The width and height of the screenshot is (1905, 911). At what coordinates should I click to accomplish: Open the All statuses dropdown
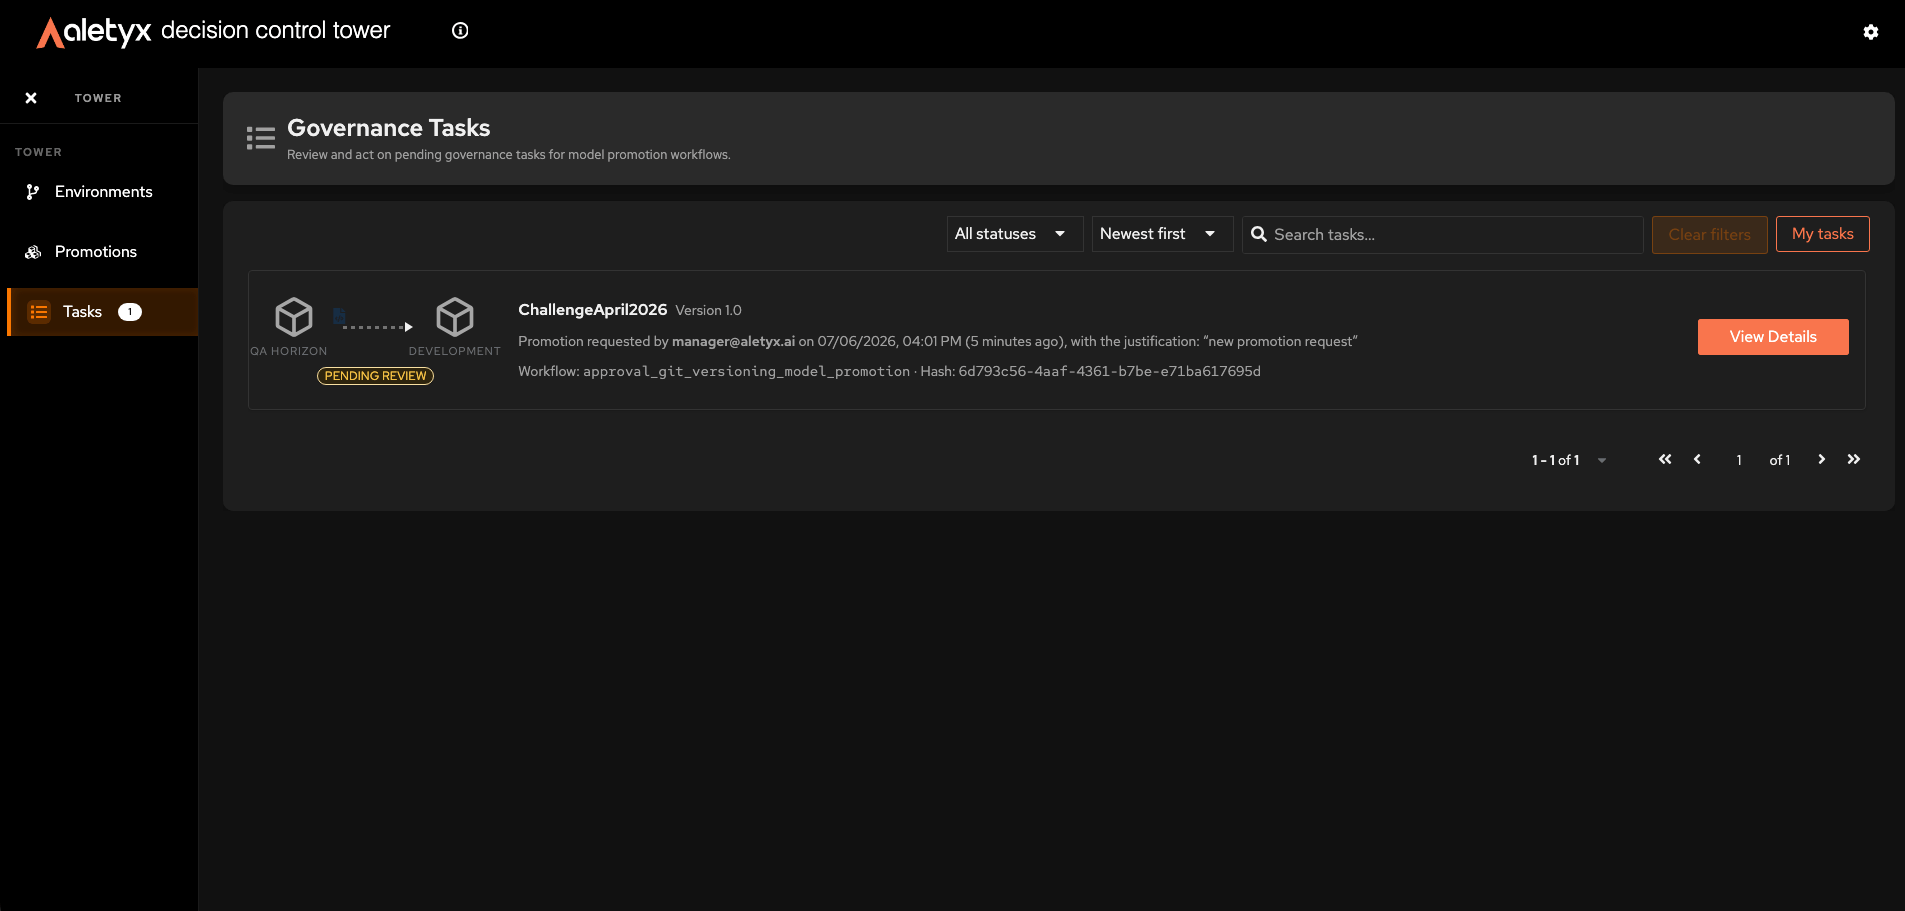[x=1015, y=234]
